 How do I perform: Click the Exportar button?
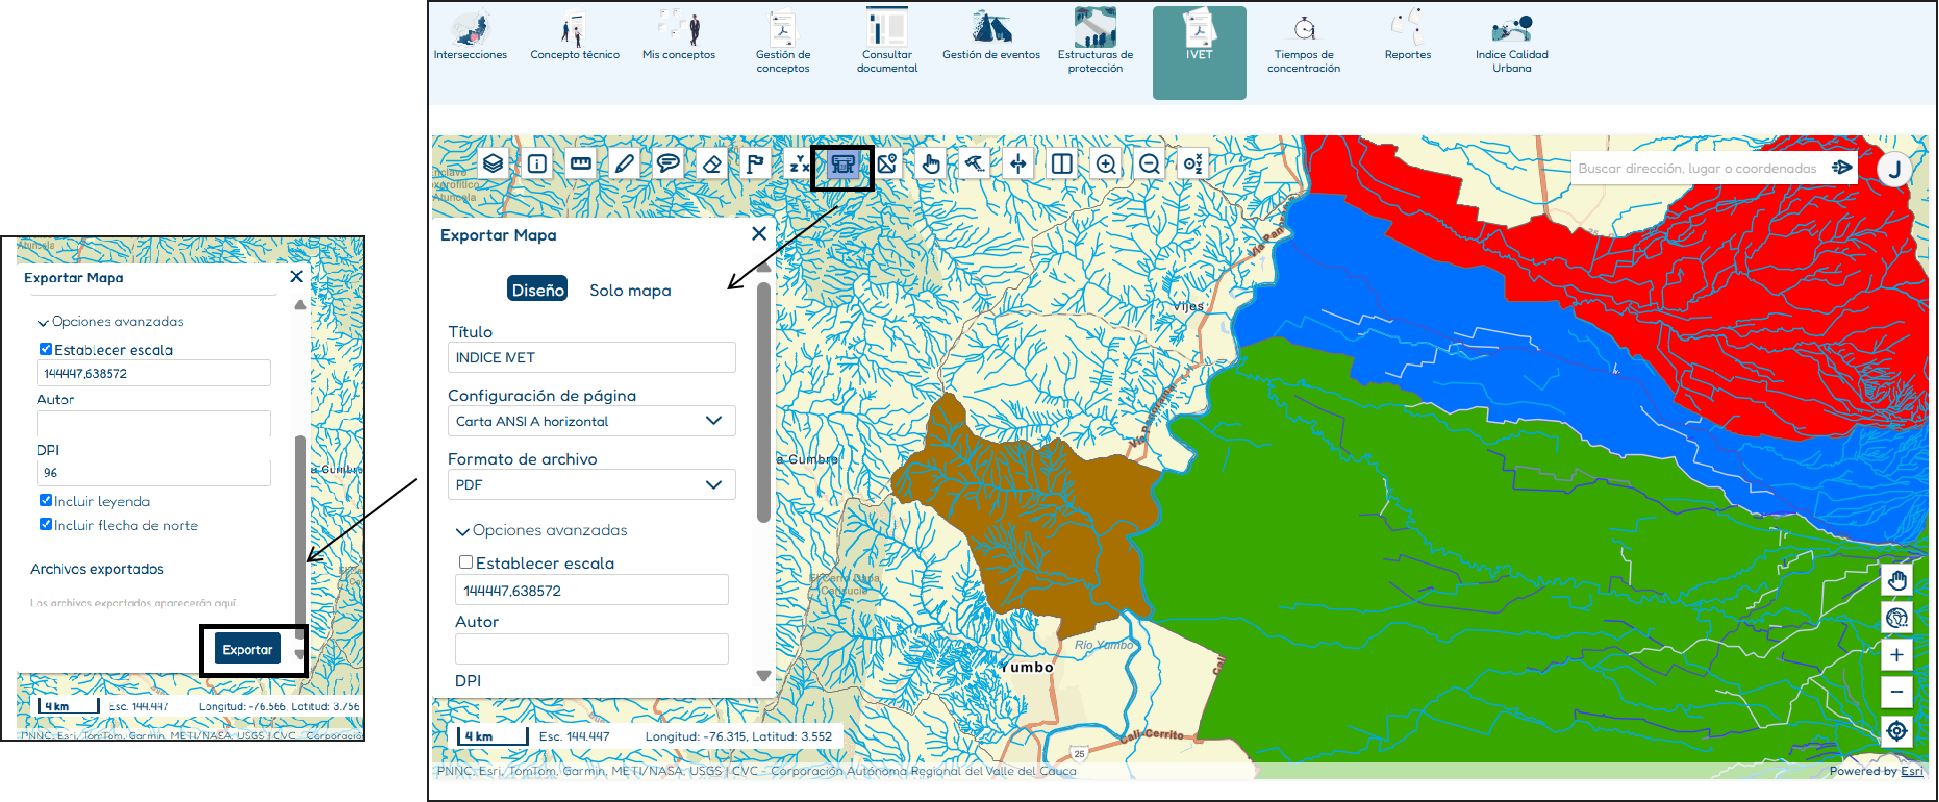point(248,649)
